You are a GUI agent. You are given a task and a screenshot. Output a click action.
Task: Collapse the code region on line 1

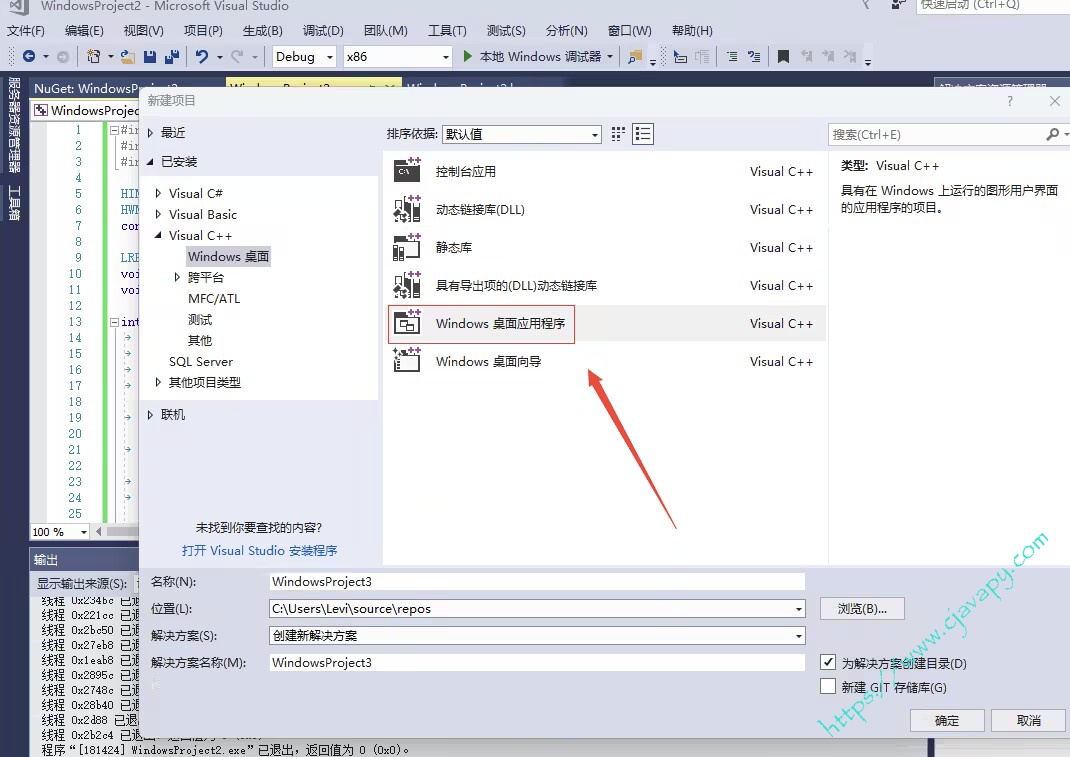pyautogui.click(x=115, y=130)
